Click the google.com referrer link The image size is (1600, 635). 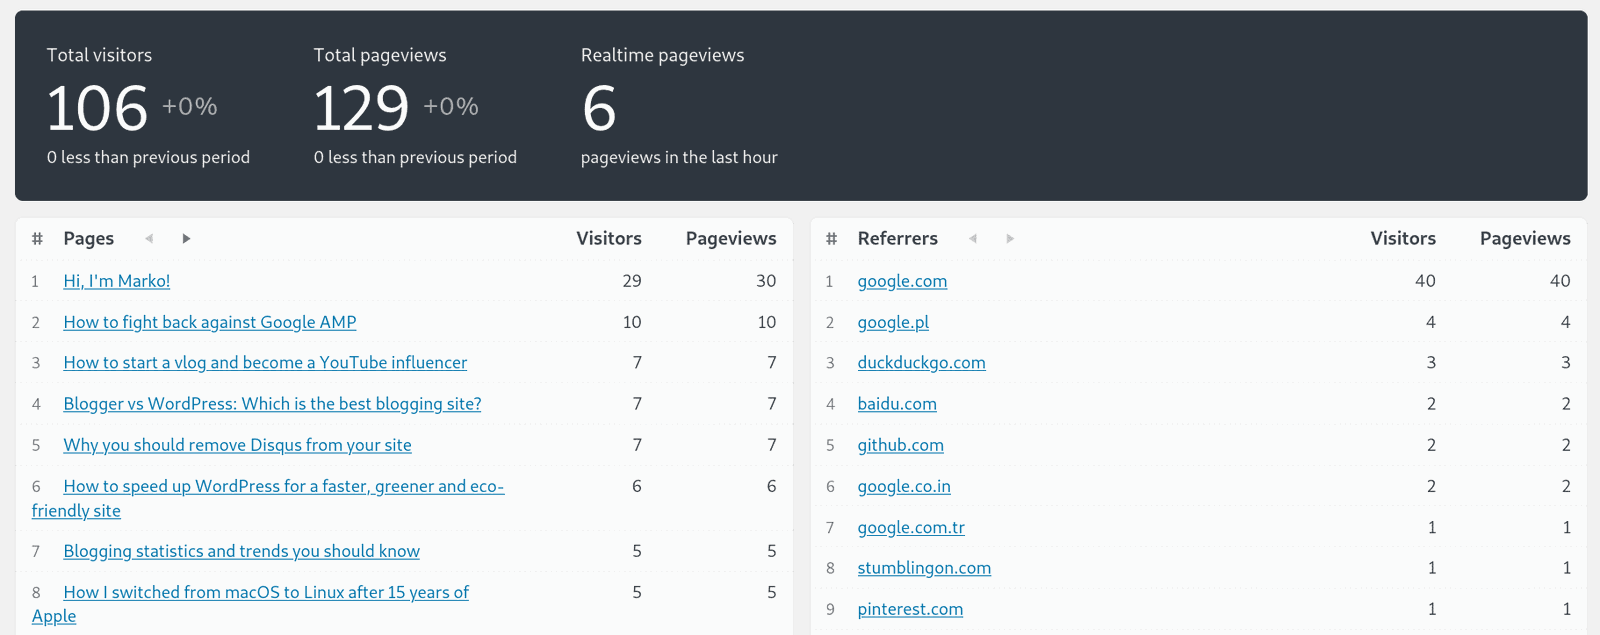click(x=902, y=281)
